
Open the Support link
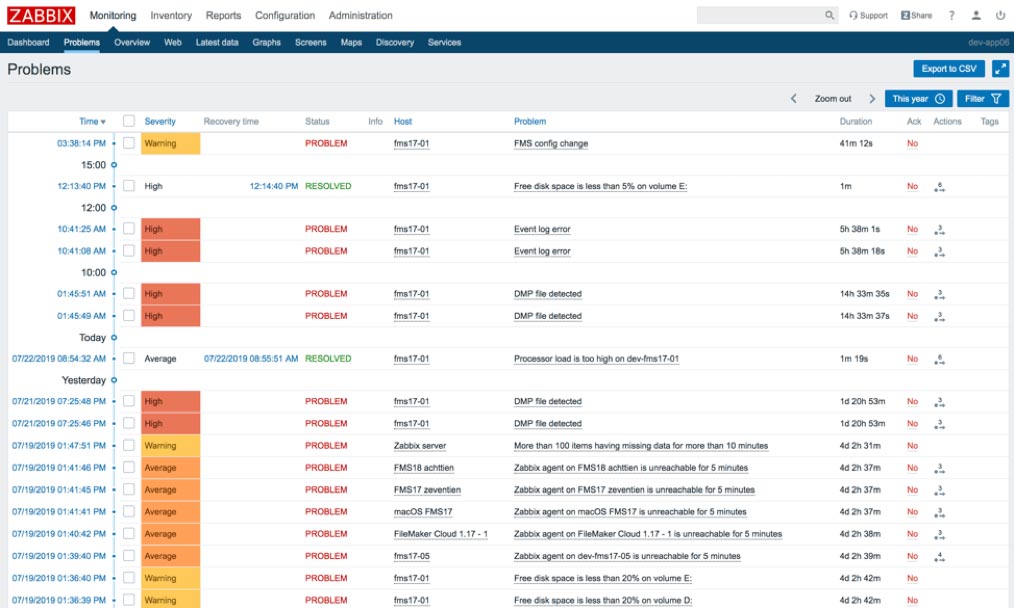pyautogui.click(x=868, y=15)
